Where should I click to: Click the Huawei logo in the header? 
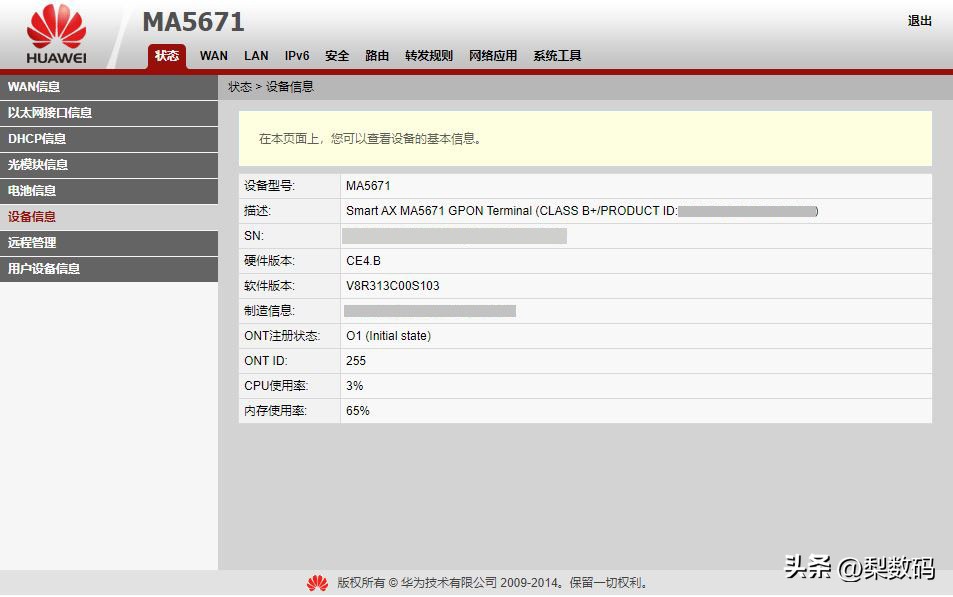coord(55,30)
